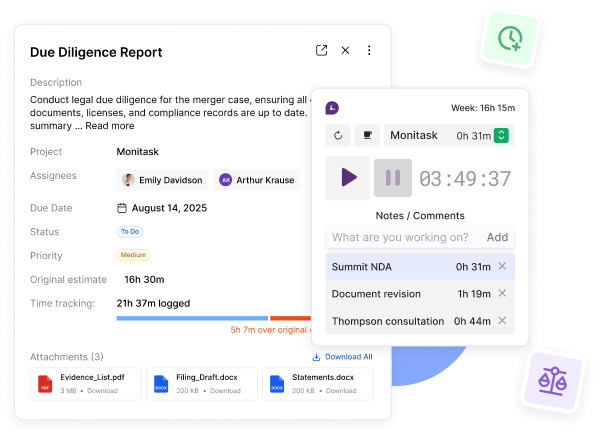600x438 pixels.
Task: Click Emily Davidson's avatar photo
Action: coord(128,180)
